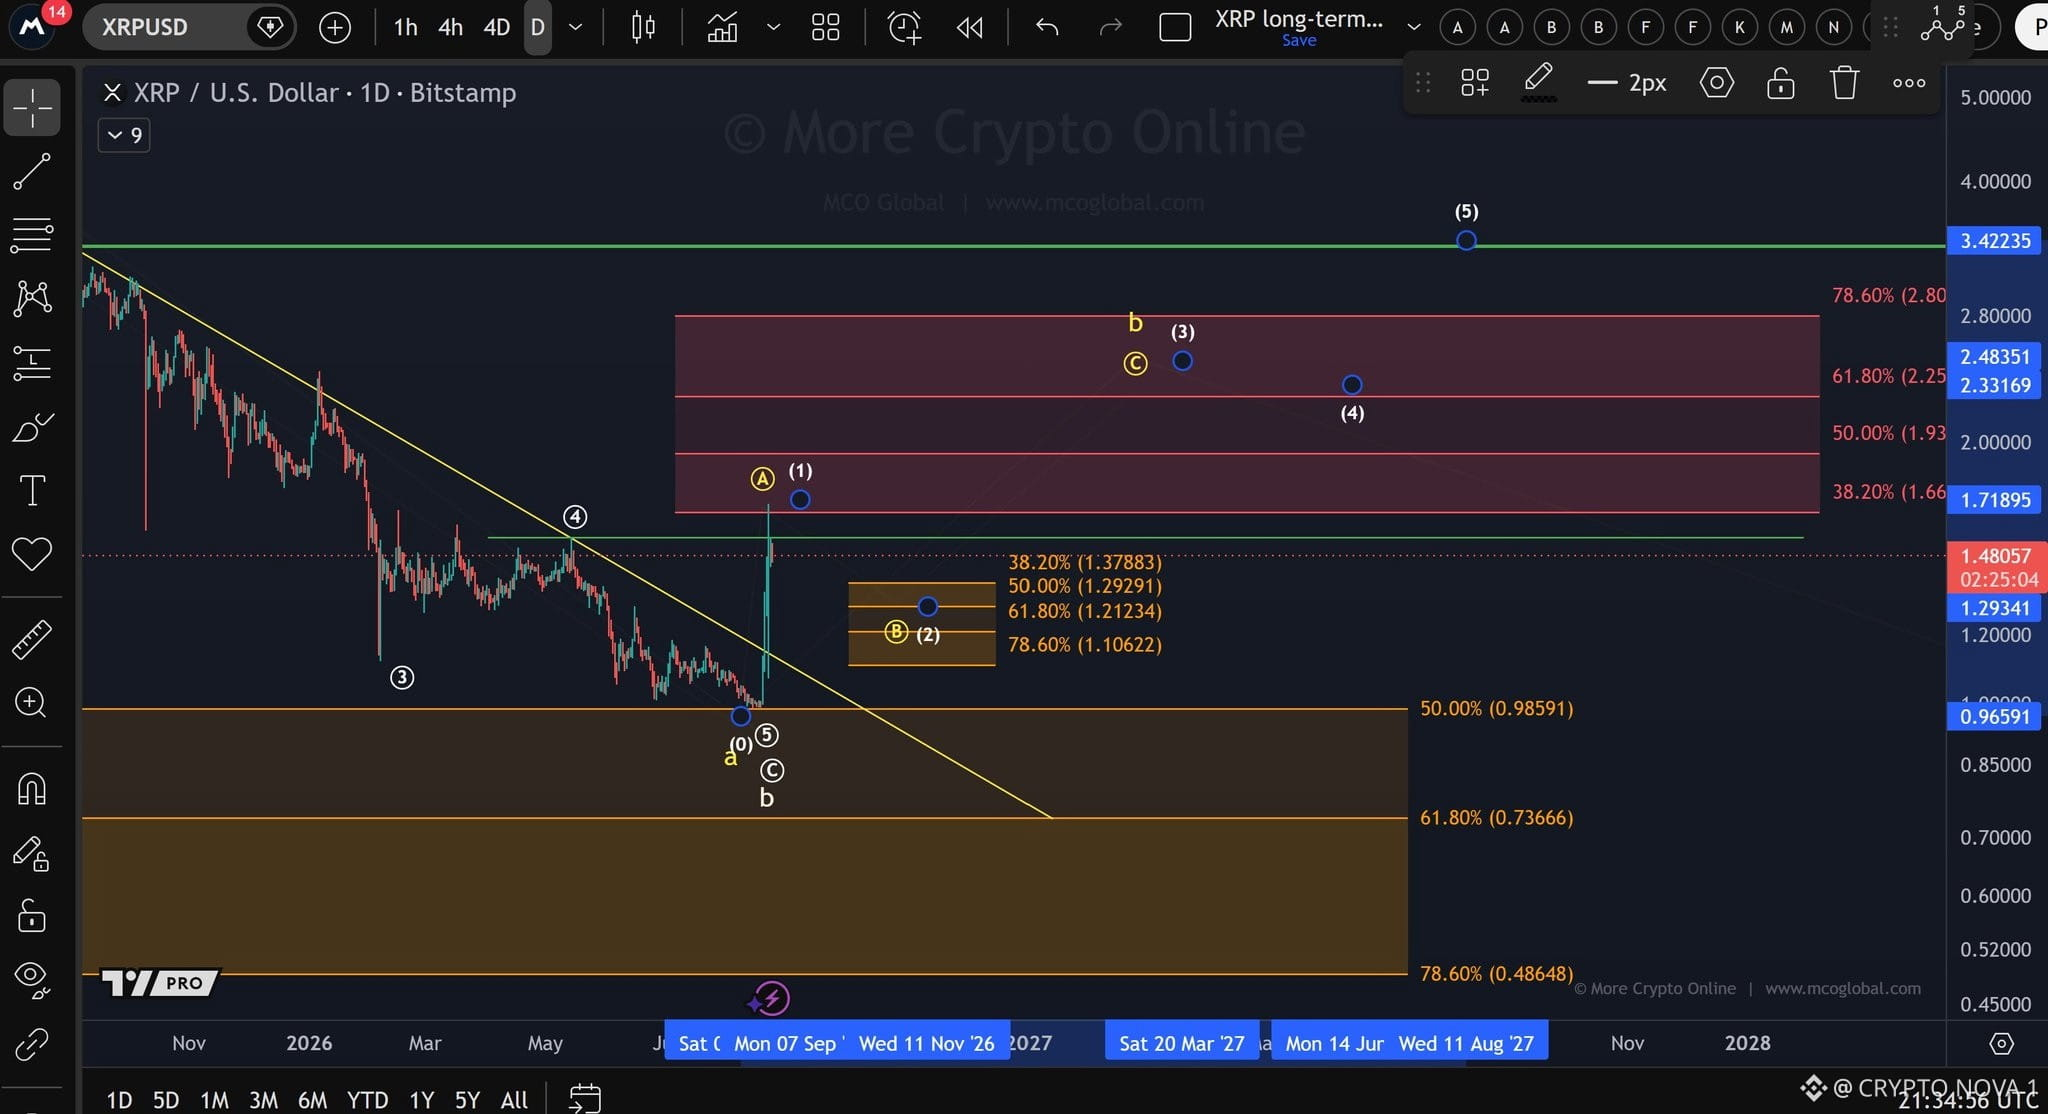Switch to the 4D timeframe
The height and width of the screenshot is (1114, 2048).
click(x=497, y=27)
